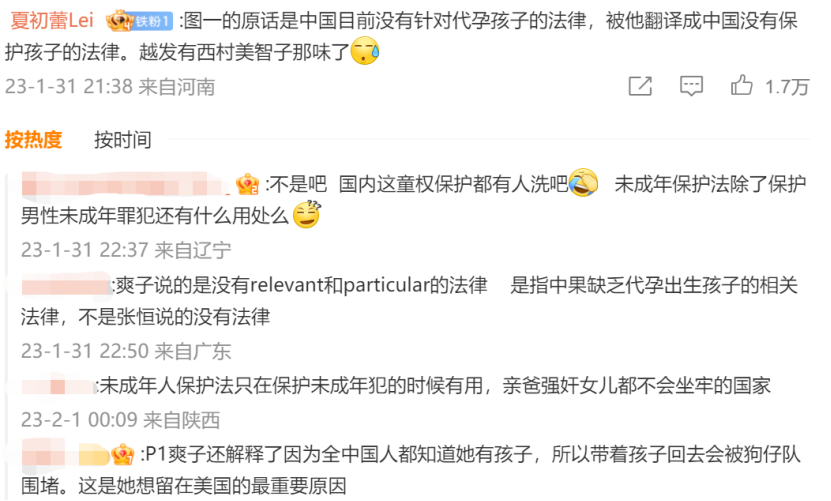Click the 1.7万 like count

(x=787, y=86)
